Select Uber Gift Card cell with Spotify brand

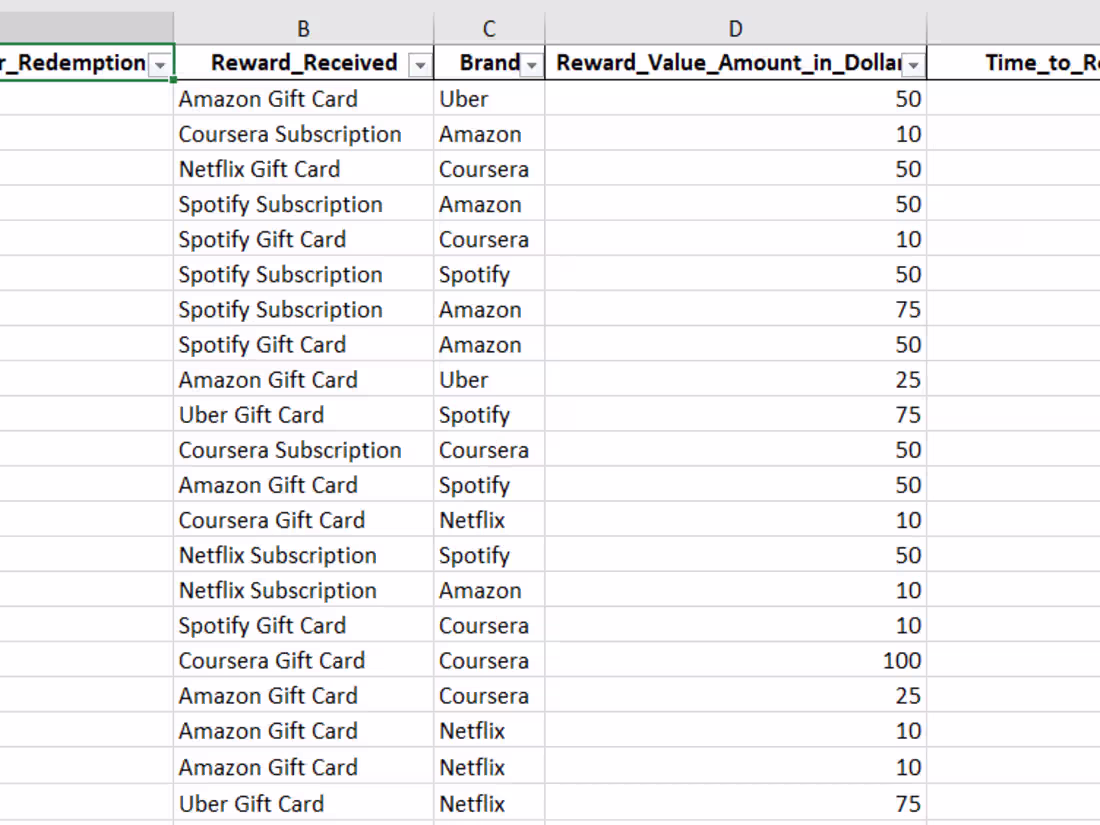click(x=251, y=415)
